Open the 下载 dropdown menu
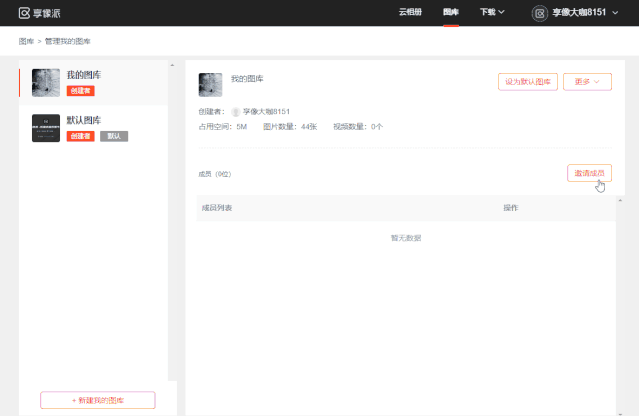The width and height of the screenshot is (639, 416). pyautogui.click(x=492, y=13)
